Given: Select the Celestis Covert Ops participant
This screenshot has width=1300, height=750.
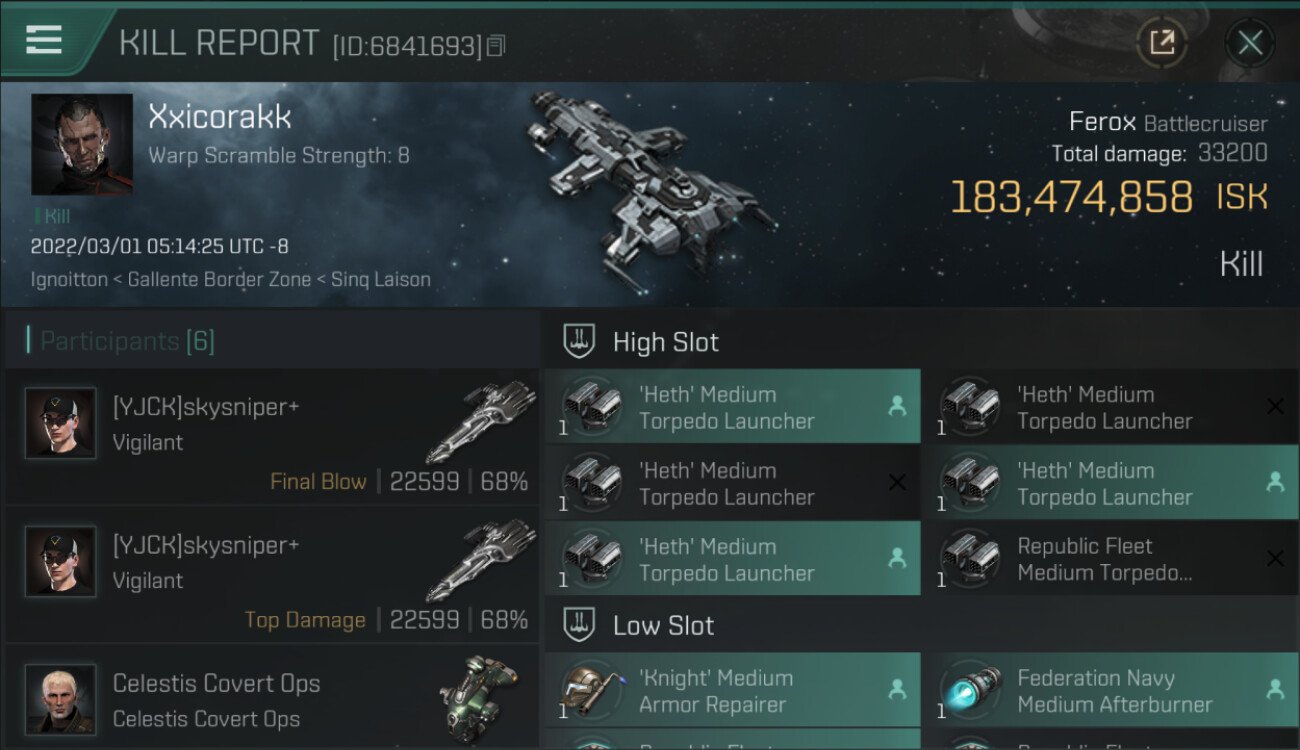Looking at the screenshot, I should (270, 700).
